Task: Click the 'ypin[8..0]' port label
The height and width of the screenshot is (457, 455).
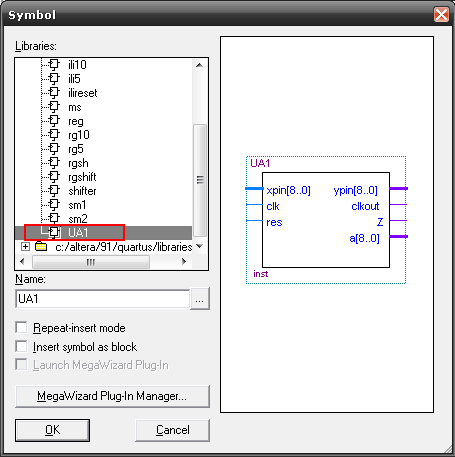Action: [356, 190]
